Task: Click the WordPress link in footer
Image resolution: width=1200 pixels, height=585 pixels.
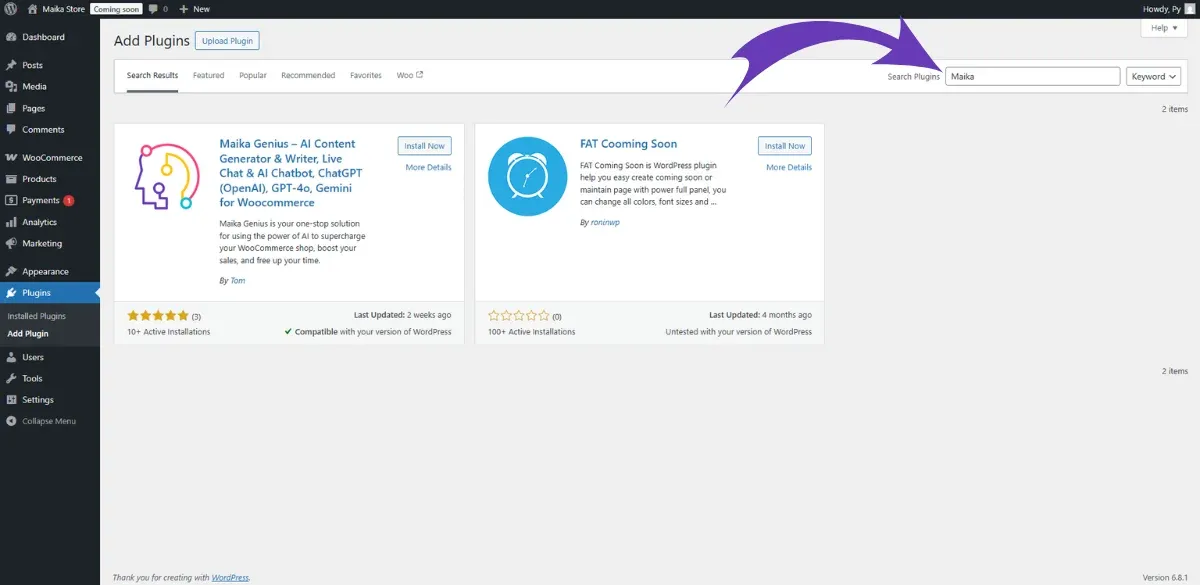Action: coord(230,577)
